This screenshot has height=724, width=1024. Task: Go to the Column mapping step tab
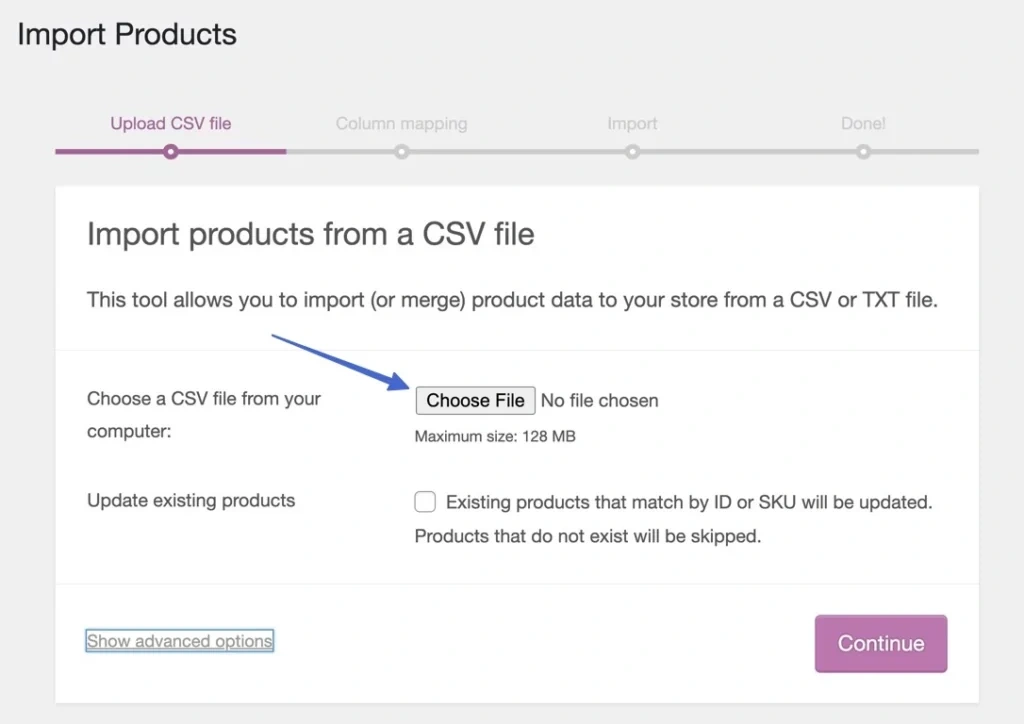401,124
